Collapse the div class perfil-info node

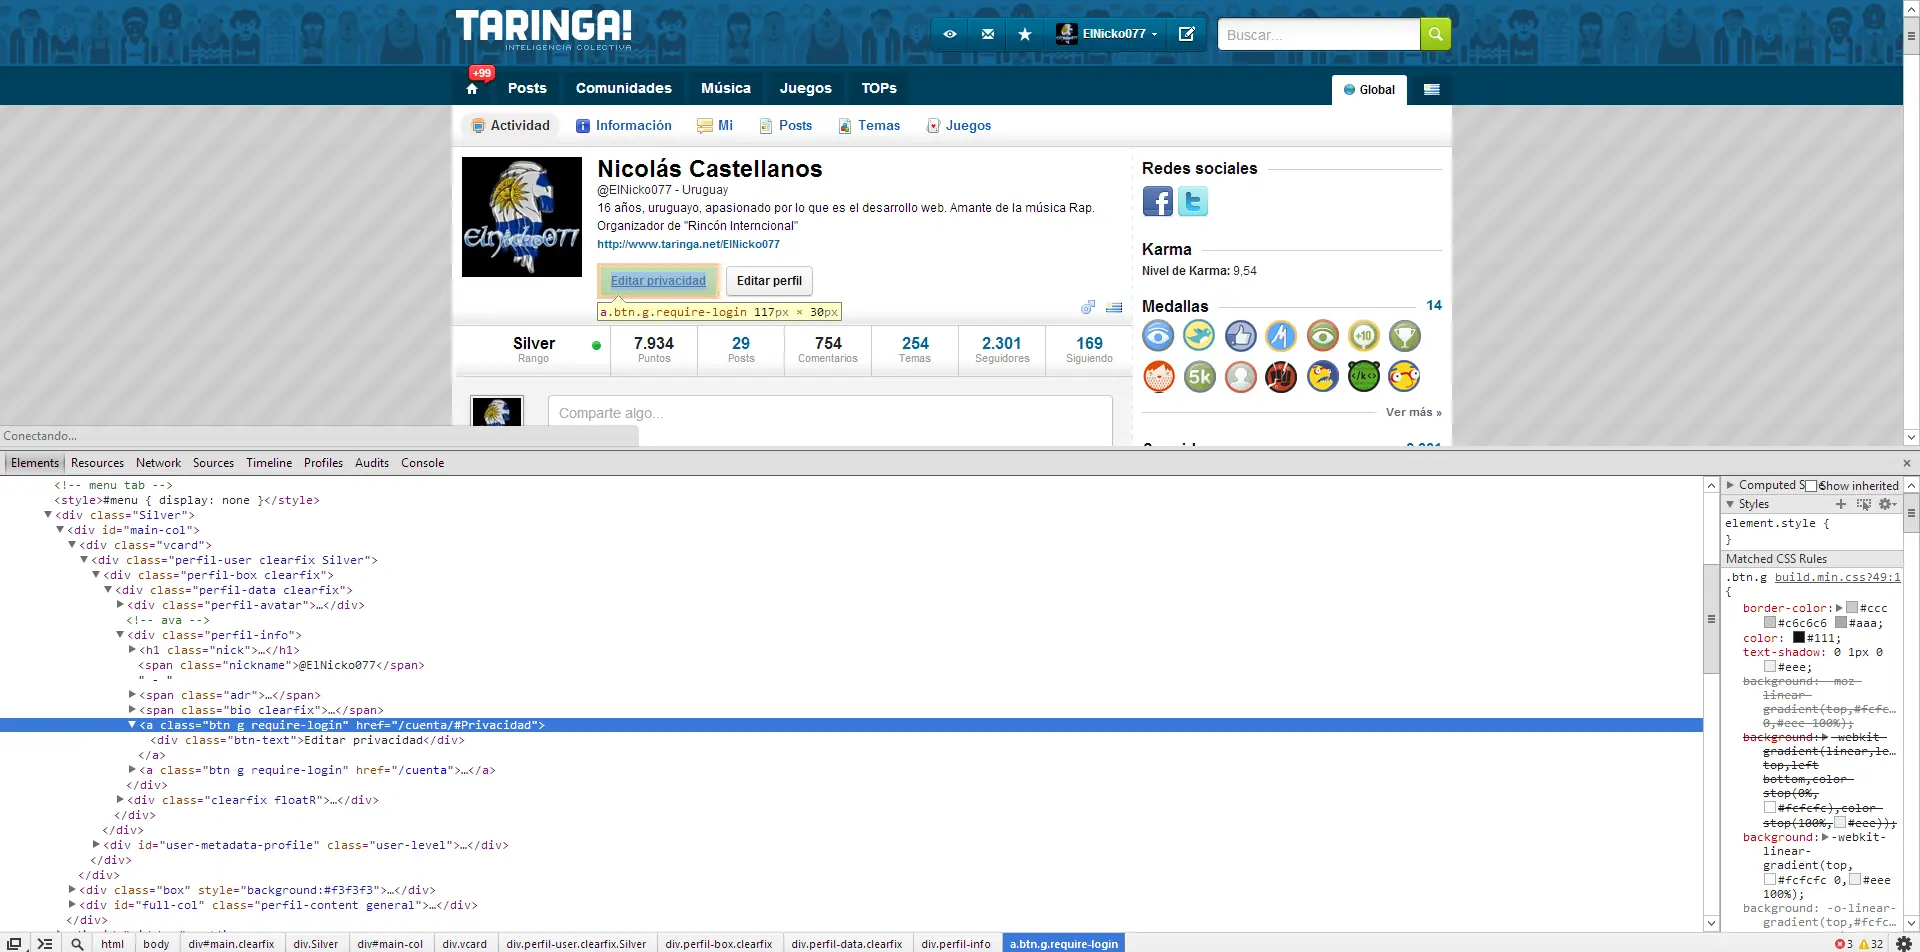coord(120,635)
